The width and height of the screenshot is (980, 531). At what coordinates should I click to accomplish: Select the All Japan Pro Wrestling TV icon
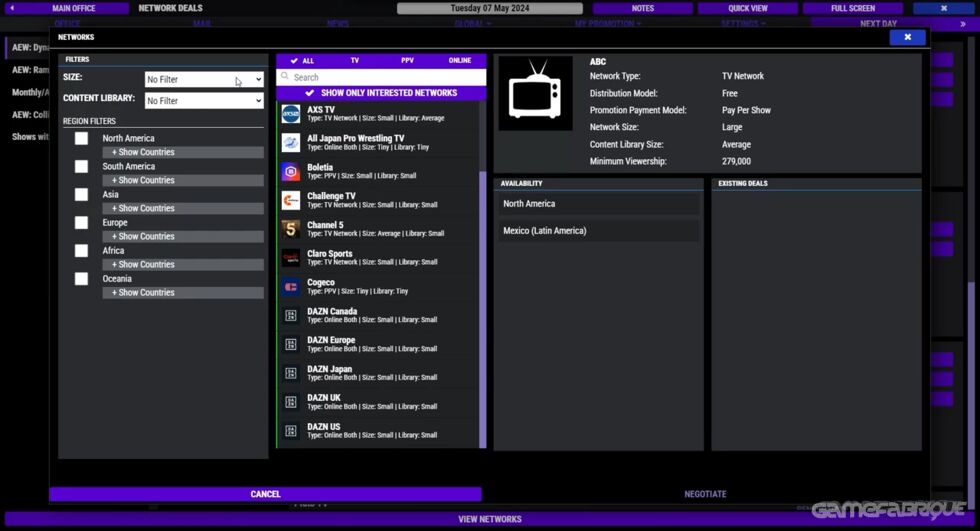click(290, 143)
